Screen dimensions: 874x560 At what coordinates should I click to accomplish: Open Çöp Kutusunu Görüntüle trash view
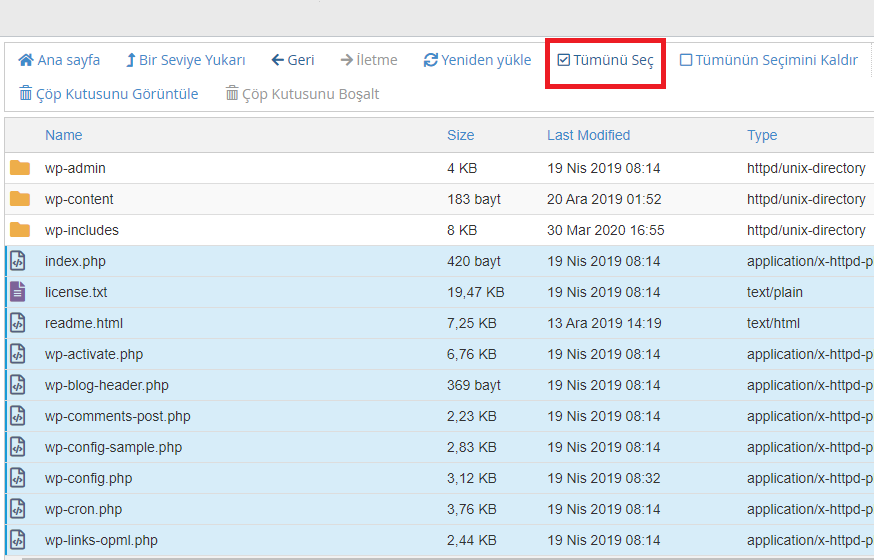pos(109,94)
